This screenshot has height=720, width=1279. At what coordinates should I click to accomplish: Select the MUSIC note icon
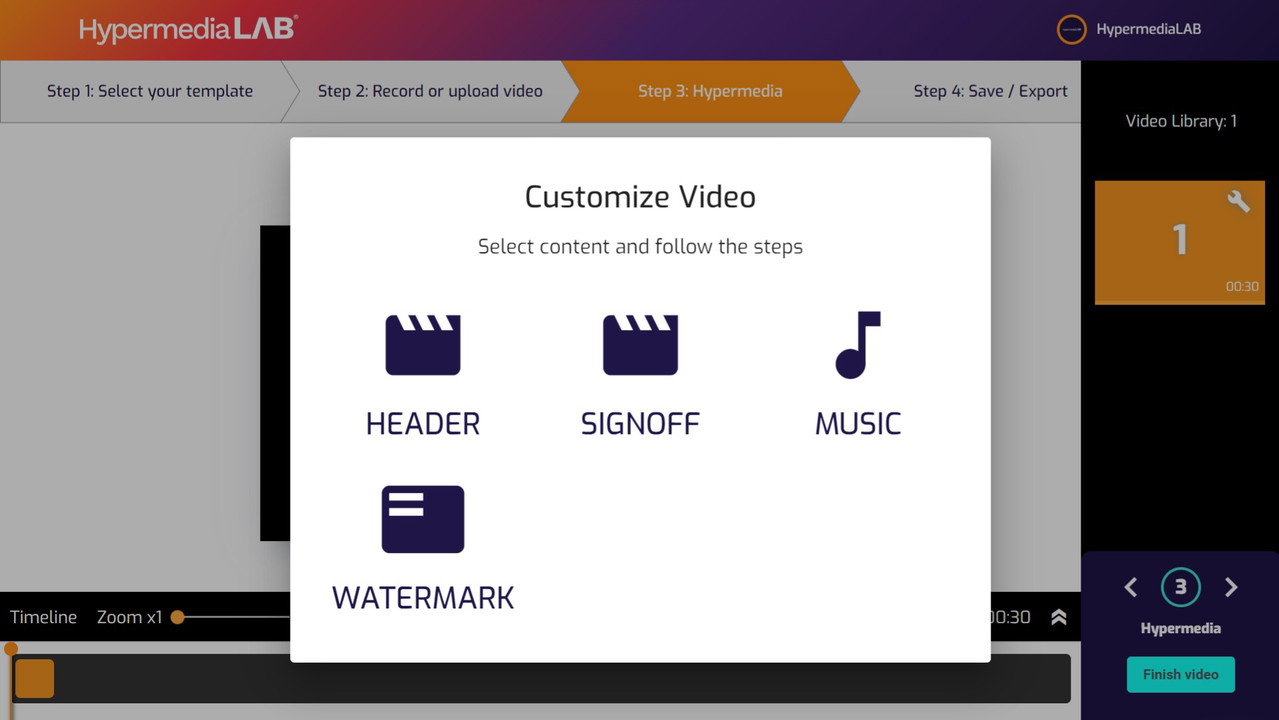857,345
